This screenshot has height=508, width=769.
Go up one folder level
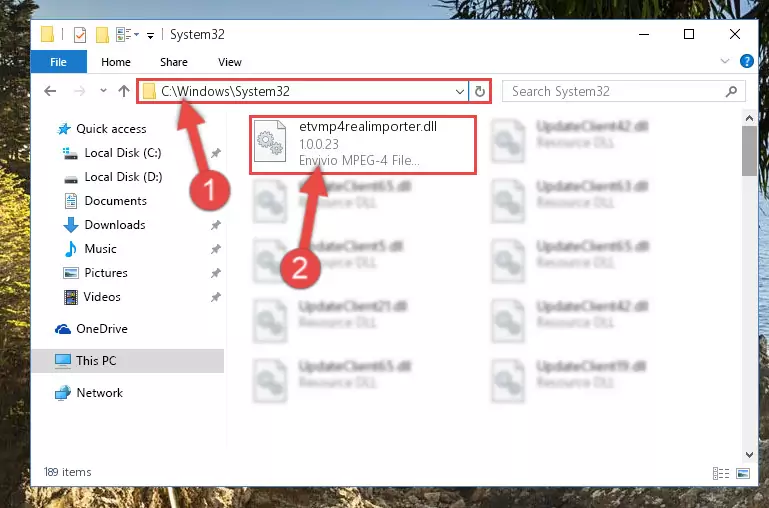point(124,91)
